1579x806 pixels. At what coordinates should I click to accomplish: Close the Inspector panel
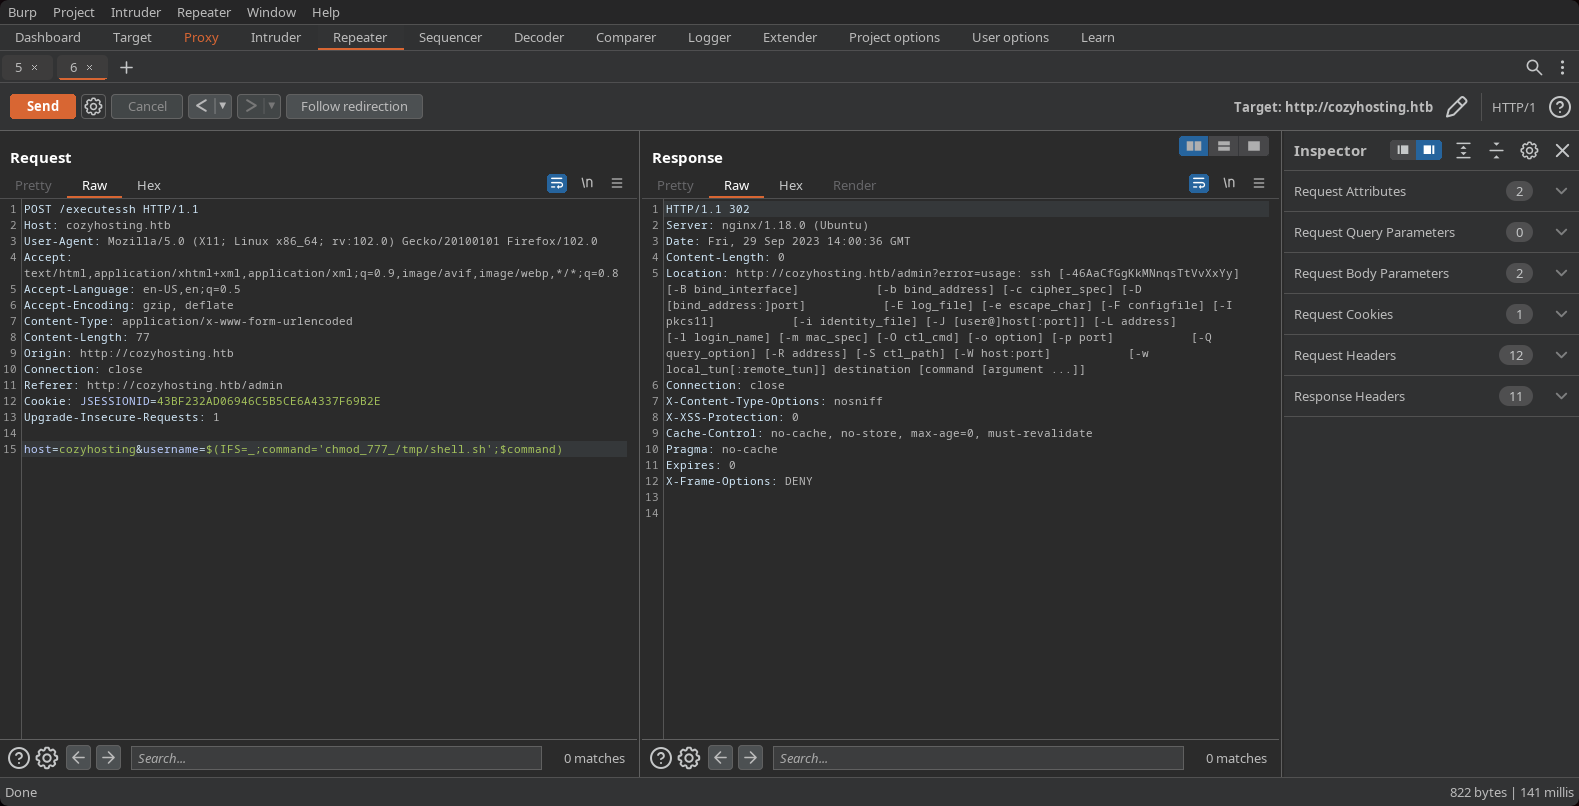tap(1562, 150)
